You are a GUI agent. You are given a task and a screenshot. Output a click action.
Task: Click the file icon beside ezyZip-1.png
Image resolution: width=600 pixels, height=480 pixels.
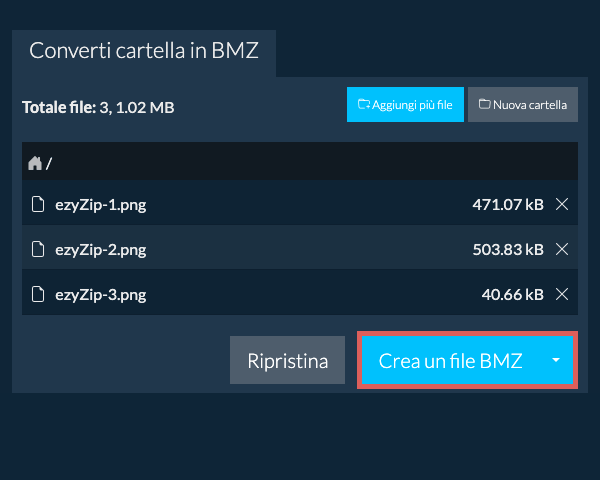tap(38, 204)
